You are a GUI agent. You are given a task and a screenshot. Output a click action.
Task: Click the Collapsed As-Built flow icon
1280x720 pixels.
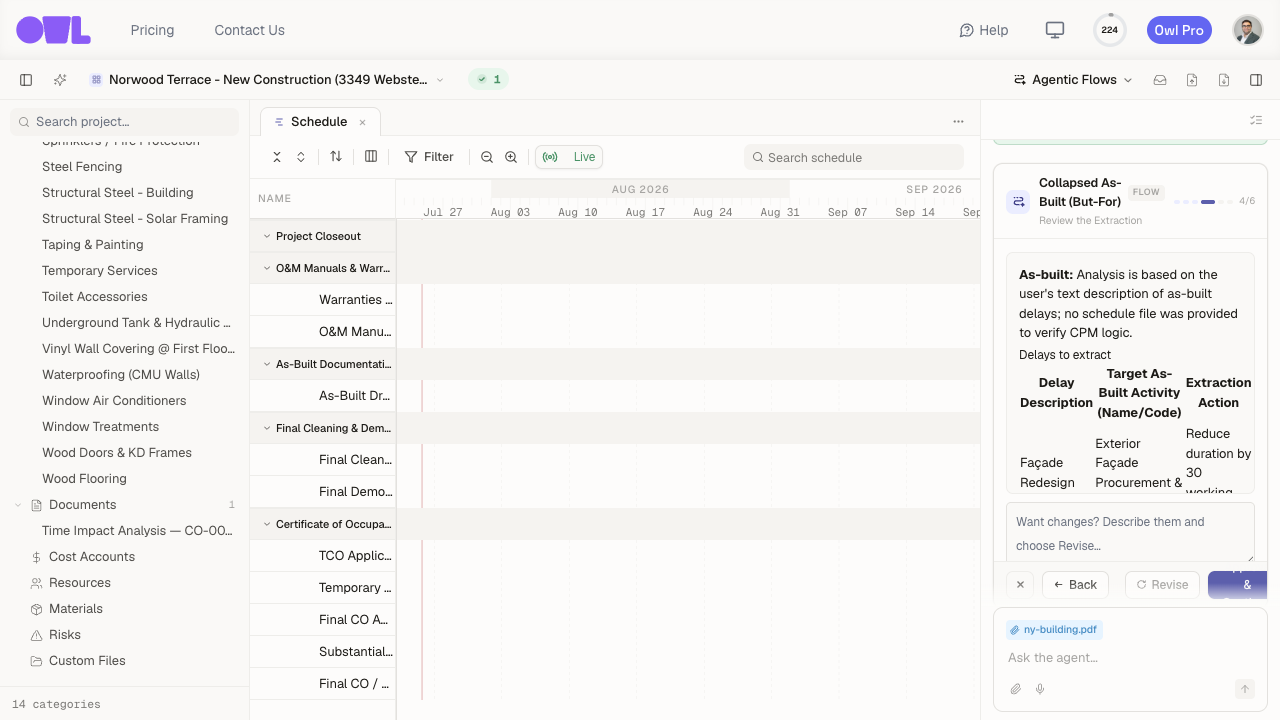(x=1018, y=202)
